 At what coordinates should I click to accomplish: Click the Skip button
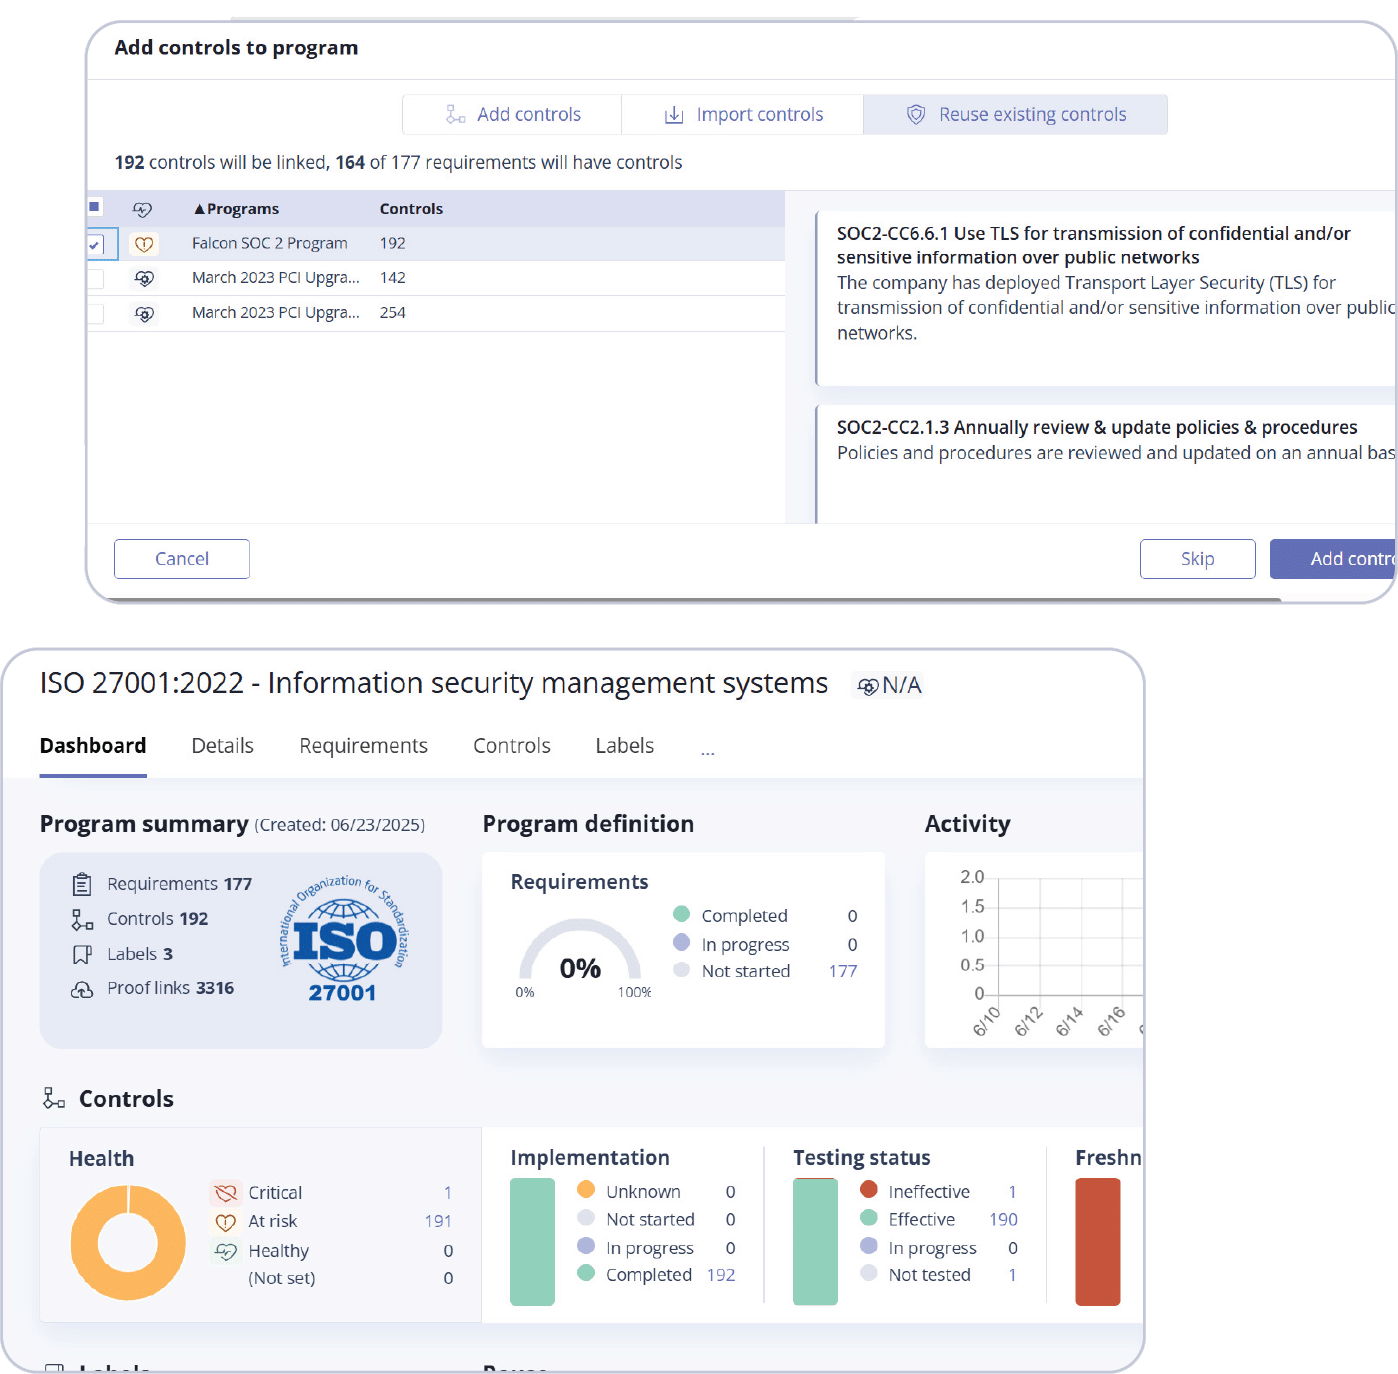[1197, 559]
